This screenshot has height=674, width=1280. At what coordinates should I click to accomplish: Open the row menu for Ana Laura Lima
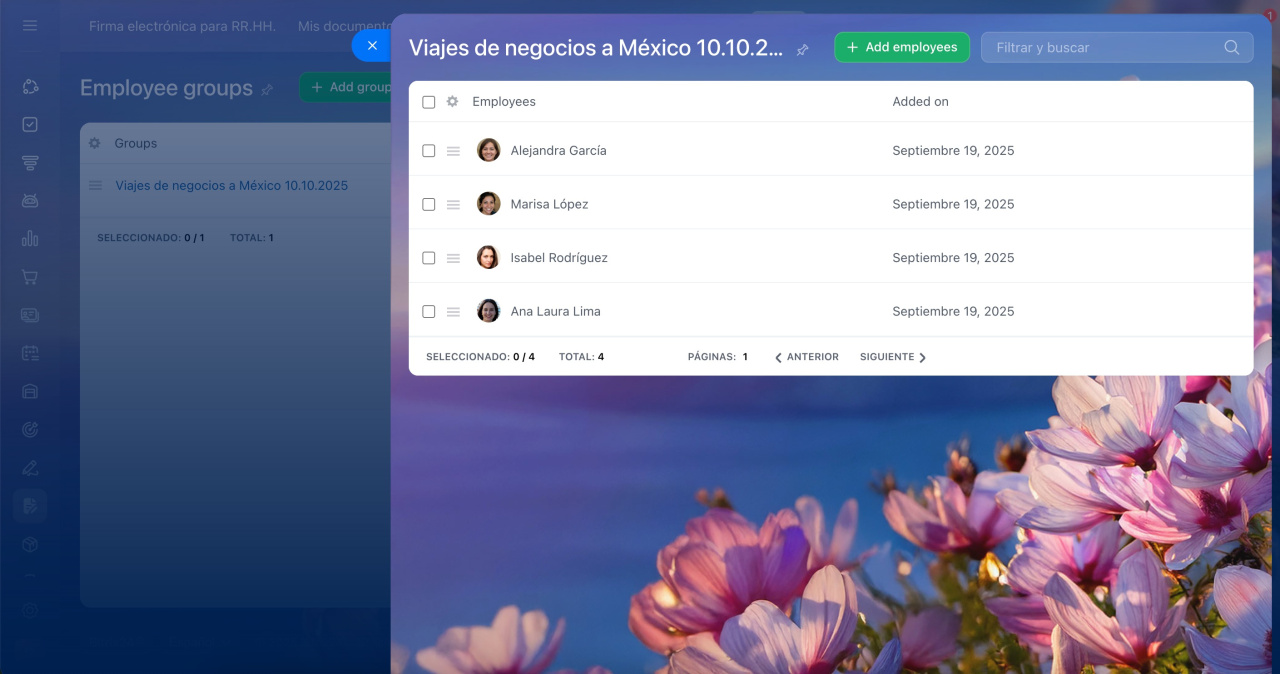[x=453, y=312]
